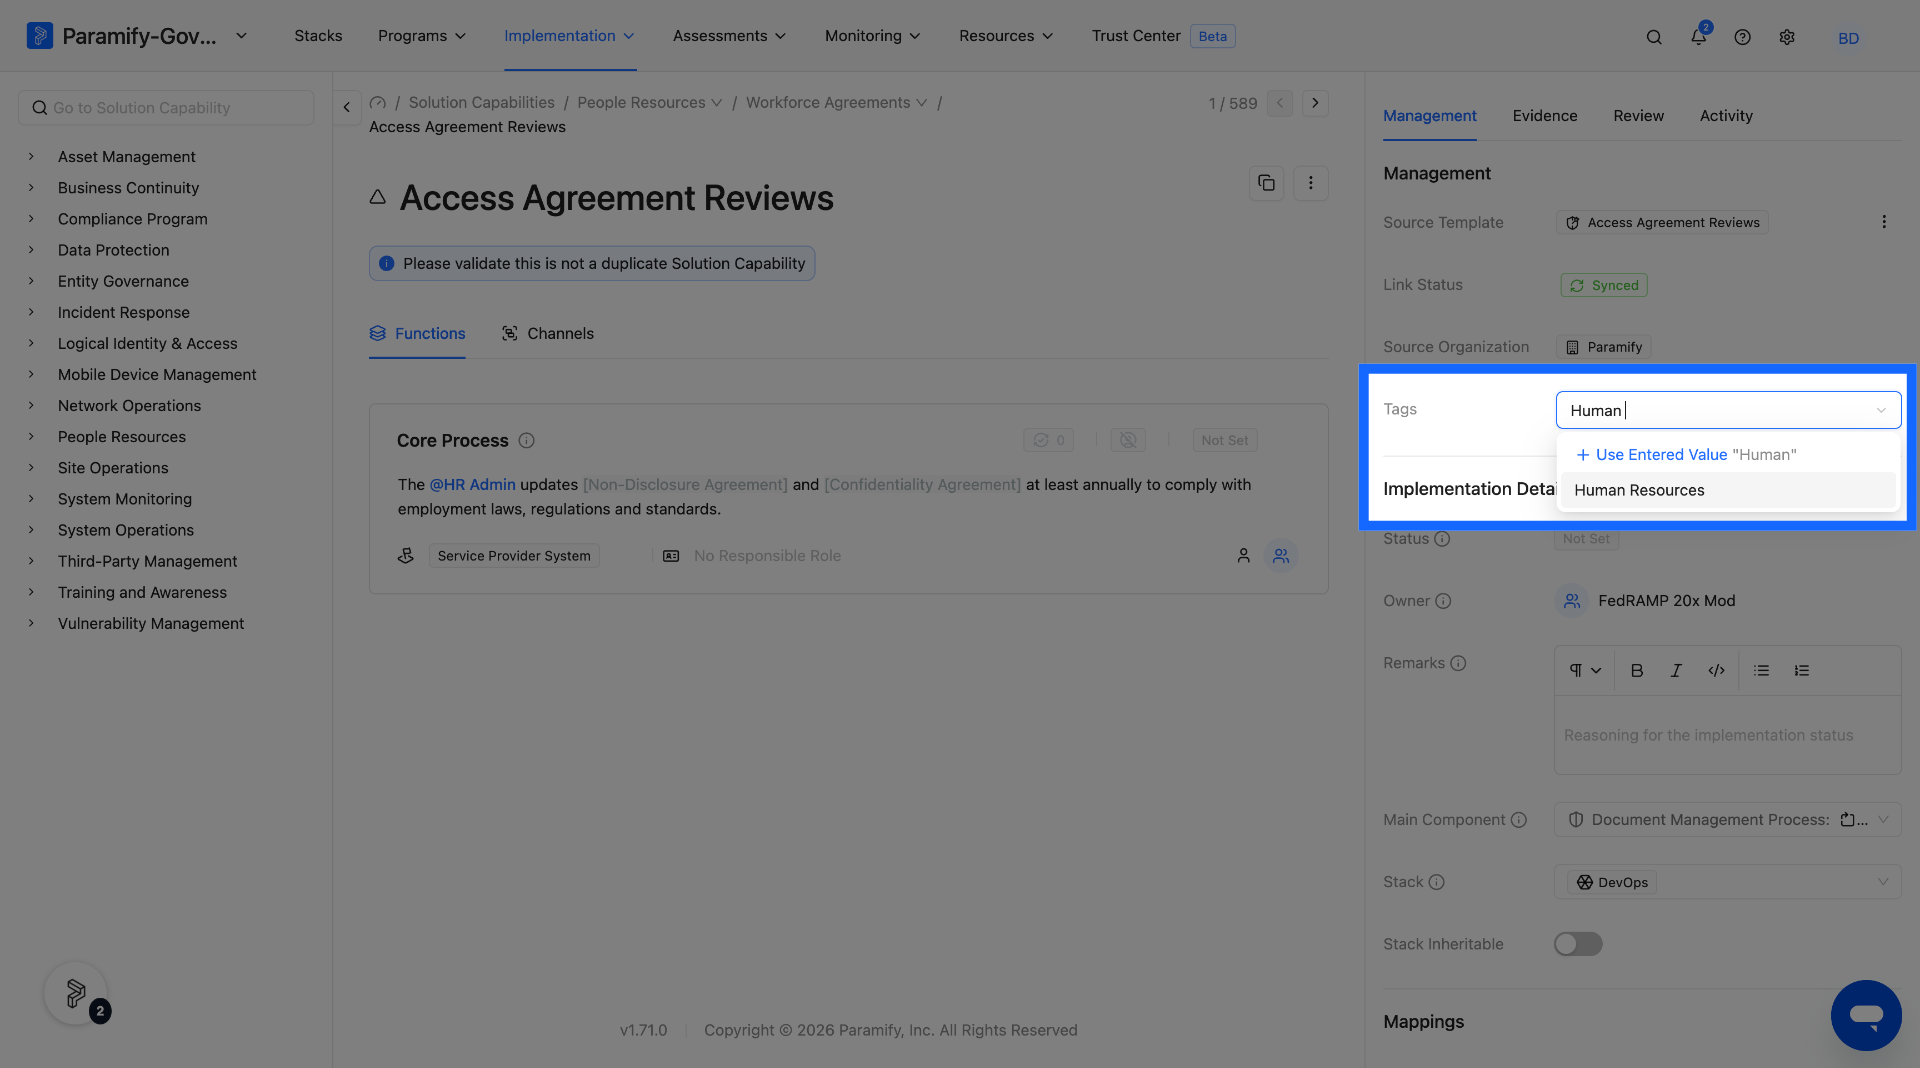The height and width of the screenshot is (1068, 1920).
Task: Open paragraph style dropdown in Remarks
Action: coord(1585,671)
